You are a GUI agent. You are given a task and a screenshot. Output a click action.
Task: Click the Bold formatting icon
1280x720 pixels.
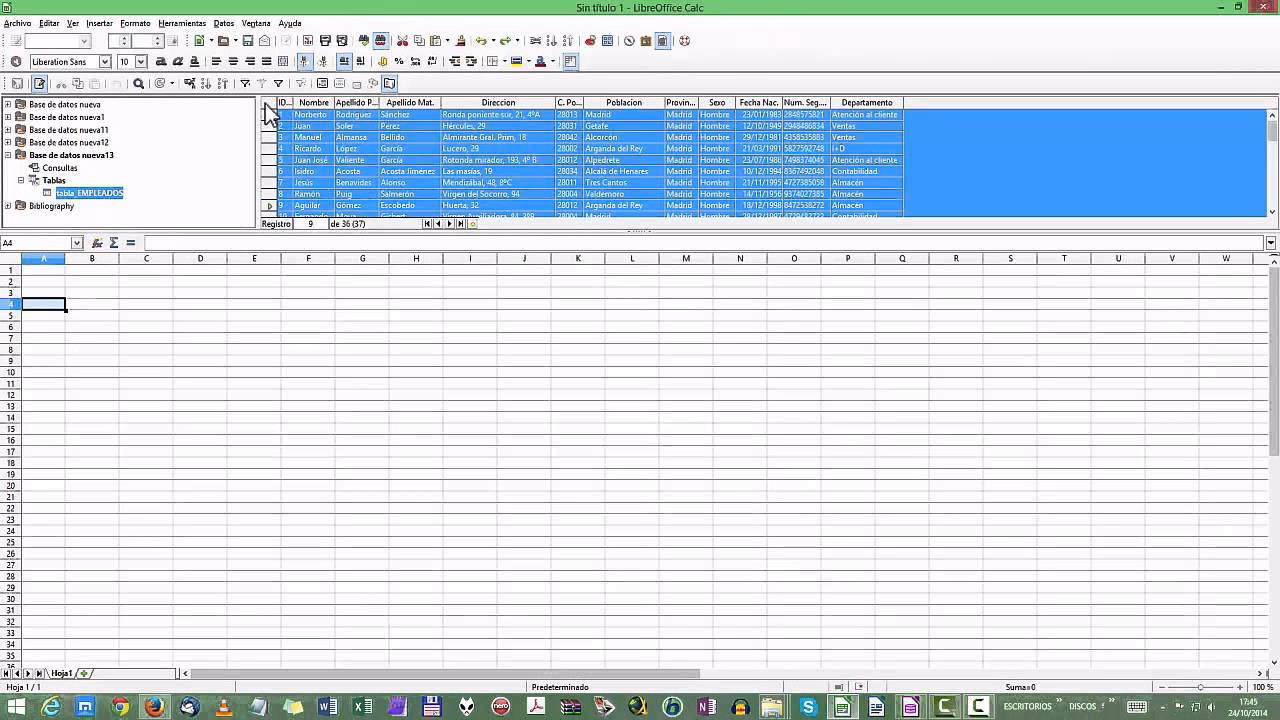tap(160, 61)
